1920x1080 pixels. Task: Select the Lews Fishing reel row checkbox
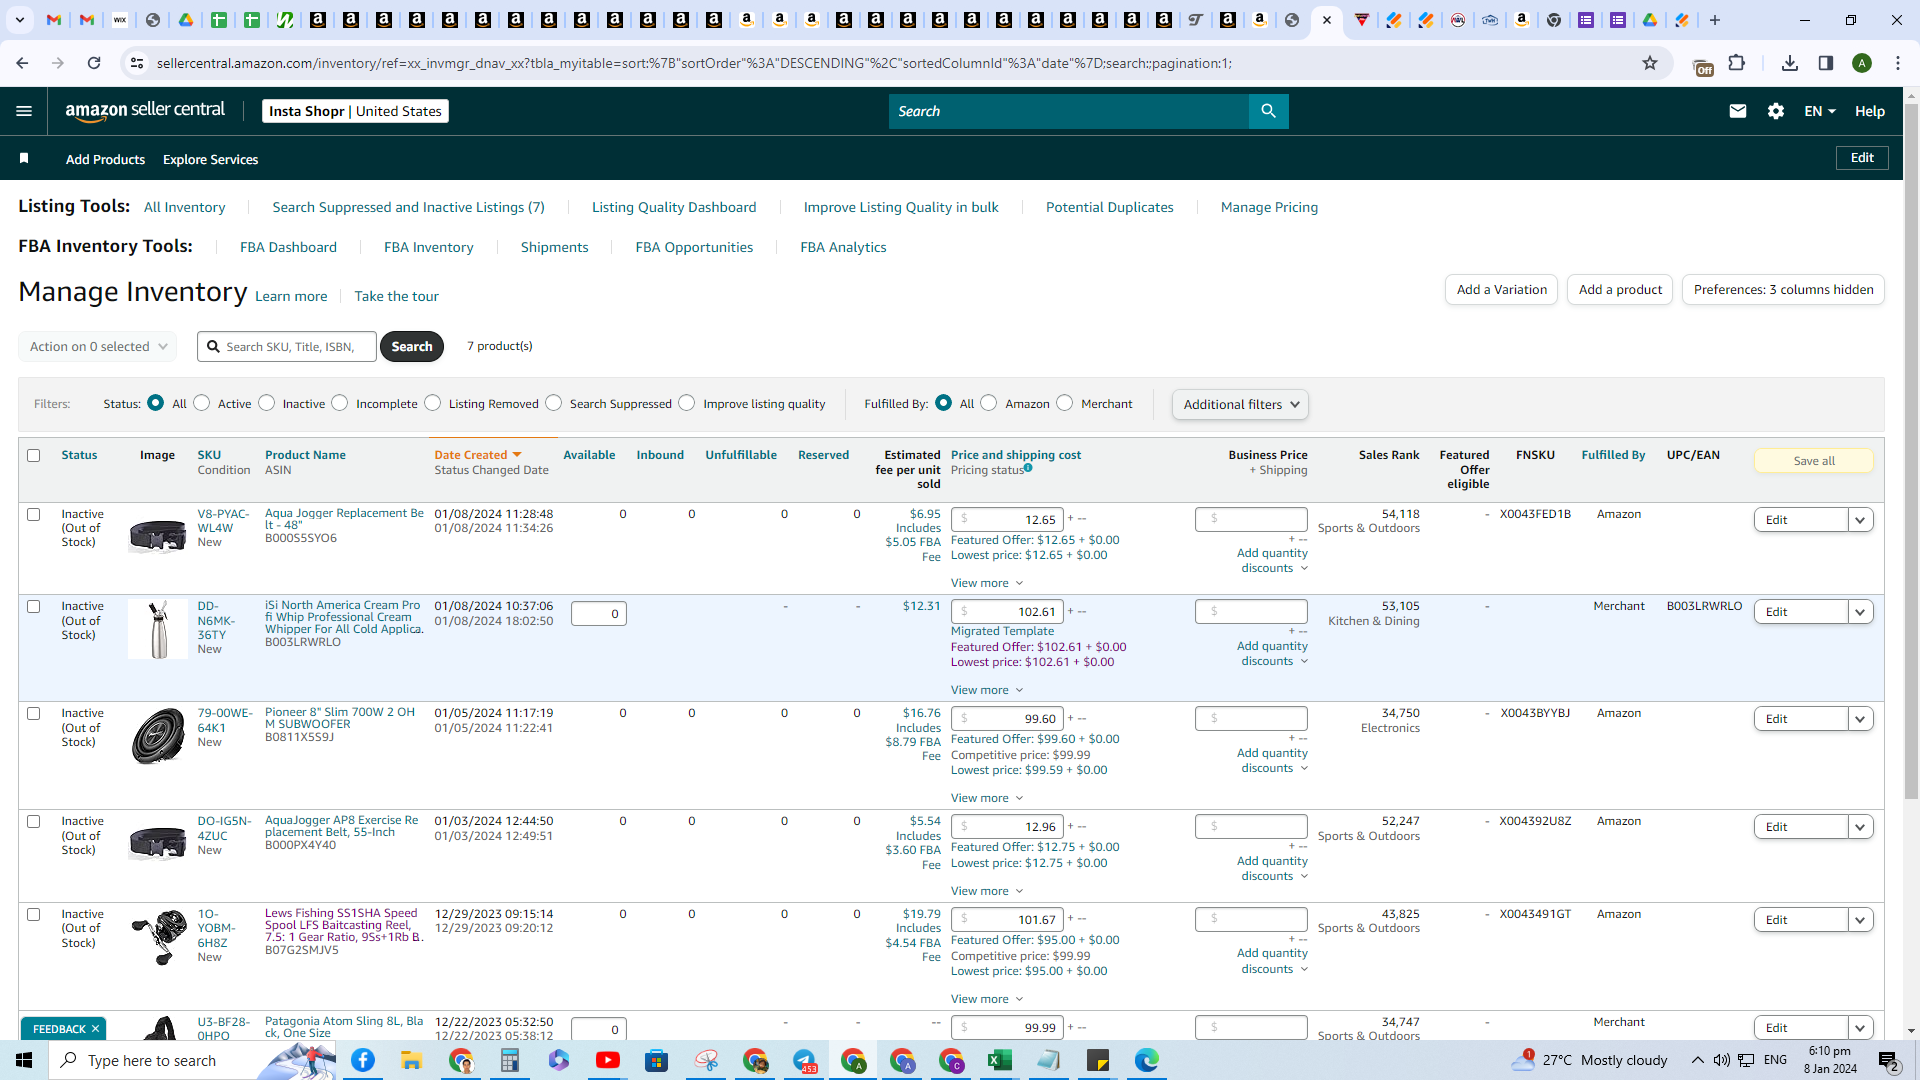(x=34, y=914)
